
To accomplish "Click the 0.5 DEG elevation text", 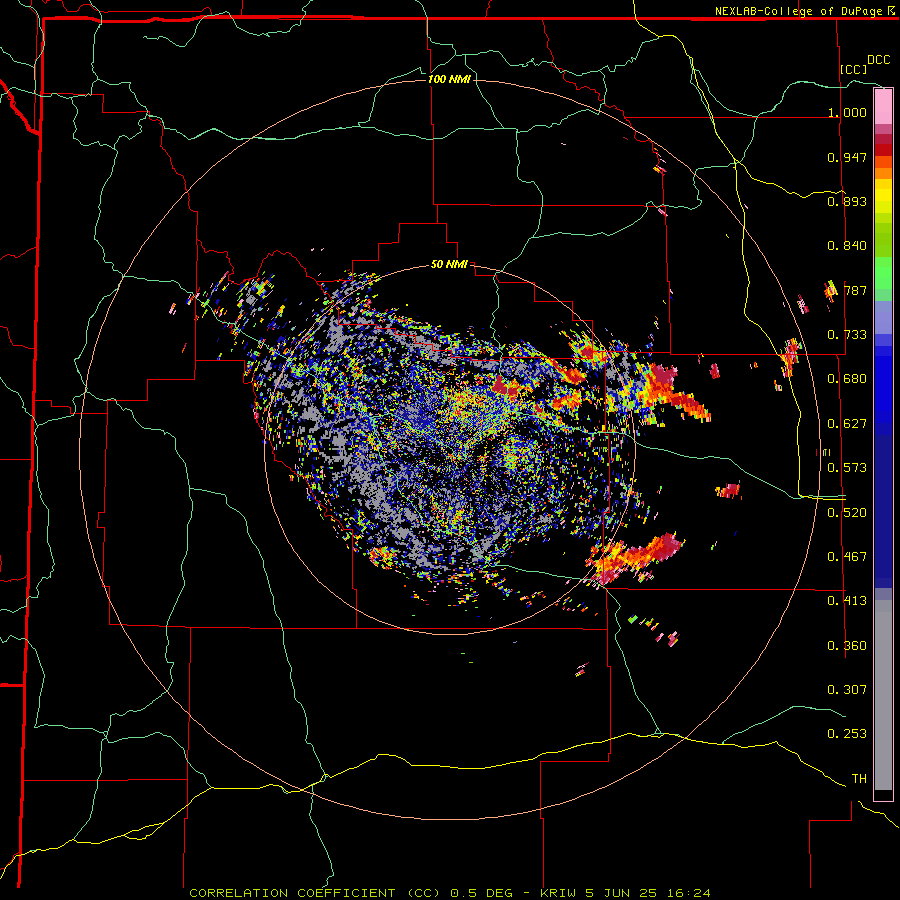I will (x=481, y=893).
